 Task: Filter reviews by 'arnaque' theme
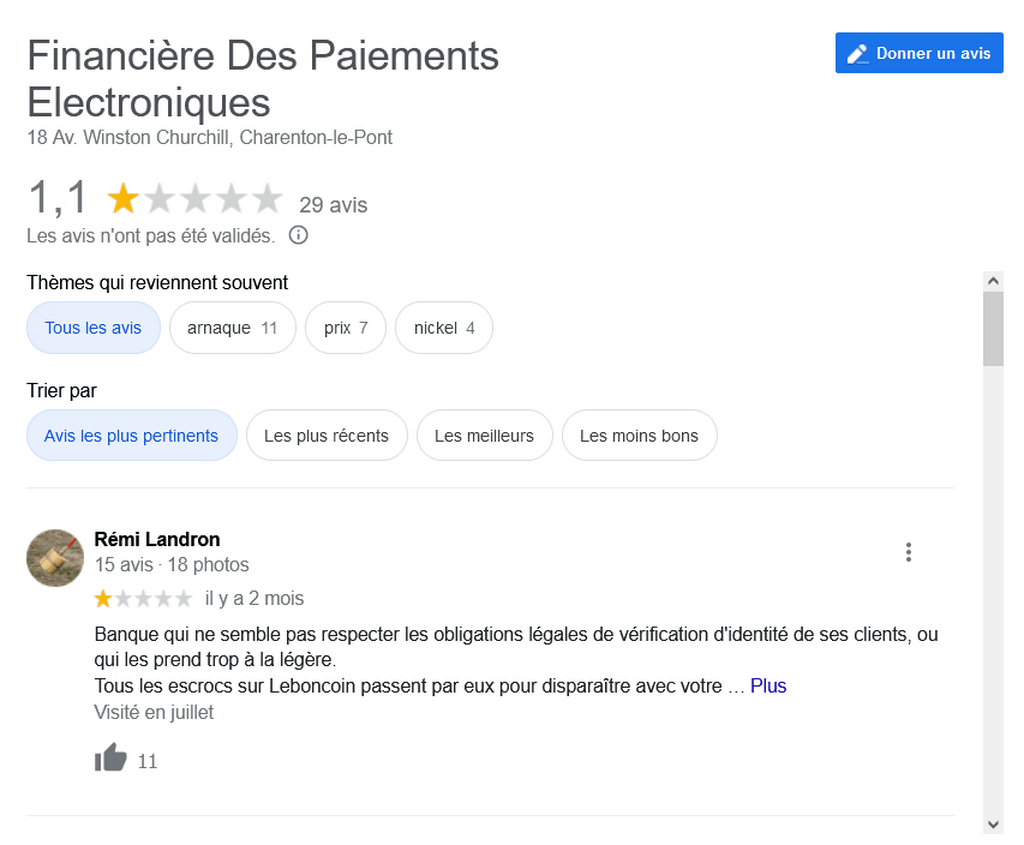[x=232, y=328]
